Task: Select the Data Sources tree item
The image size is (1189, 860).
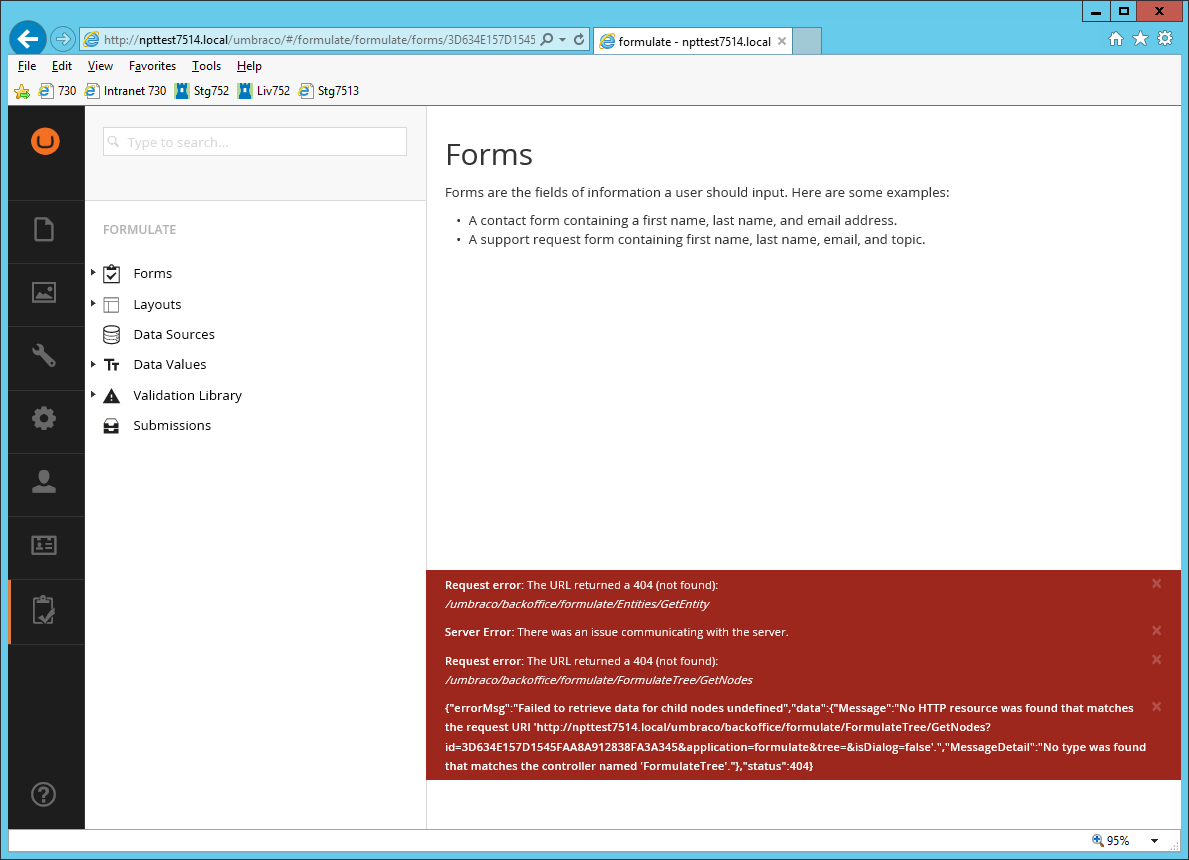Action: [x=174, y=334]
